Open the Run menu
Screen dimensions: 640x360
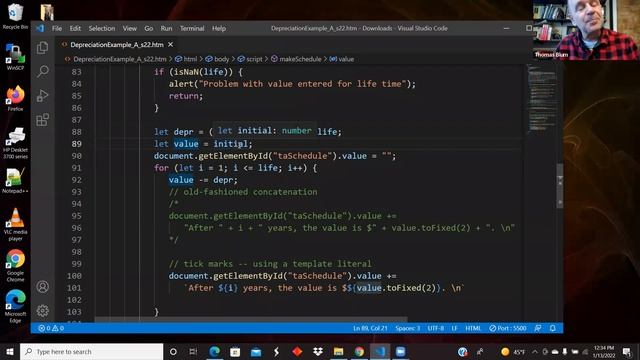tap(166, 28)
